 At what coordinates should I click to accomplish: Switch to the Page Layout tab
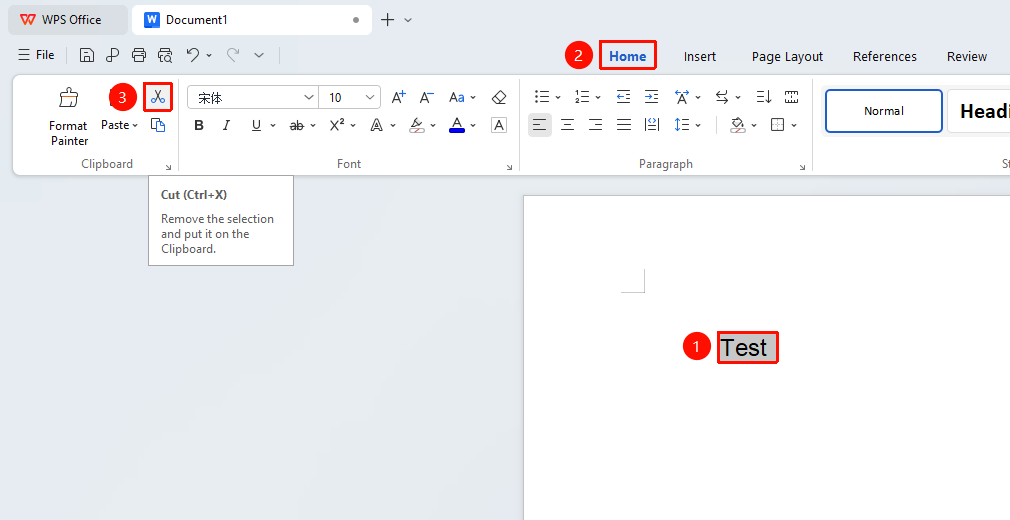[x=787, y=57]
